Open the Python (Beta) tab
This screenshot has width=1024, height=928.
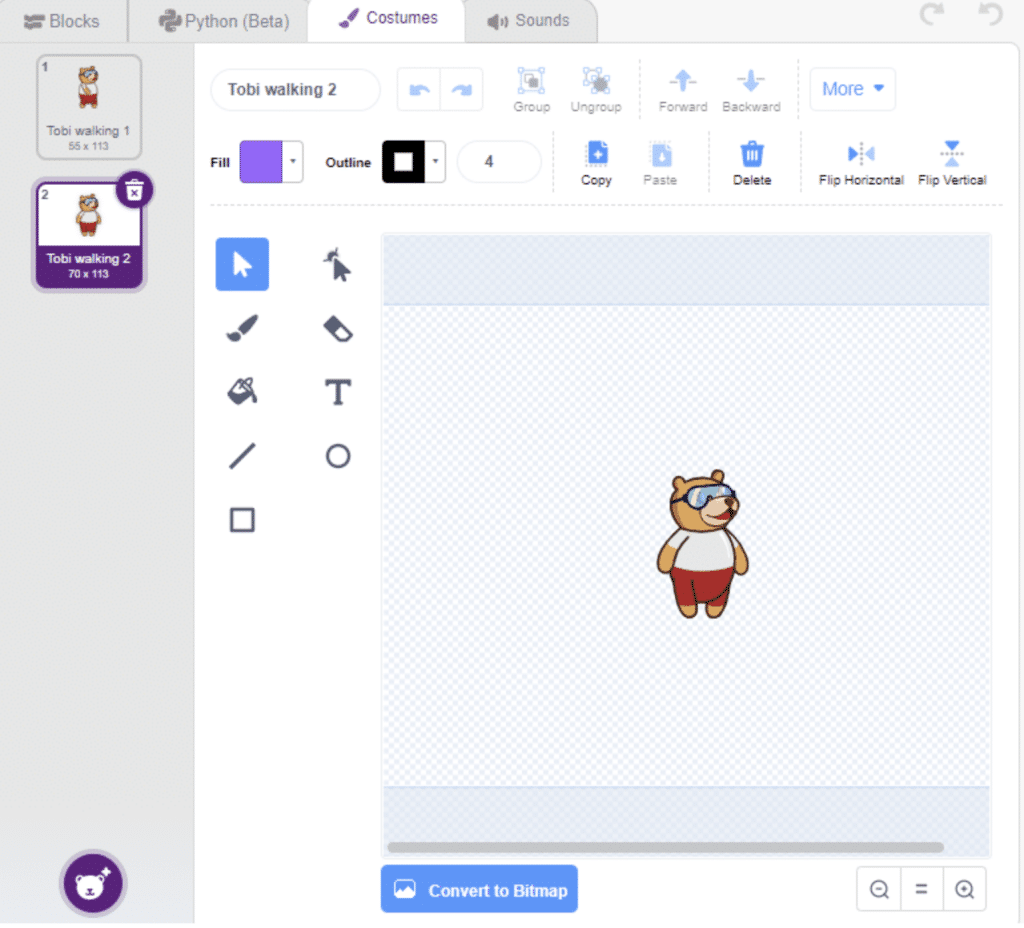tap(223, 21)
